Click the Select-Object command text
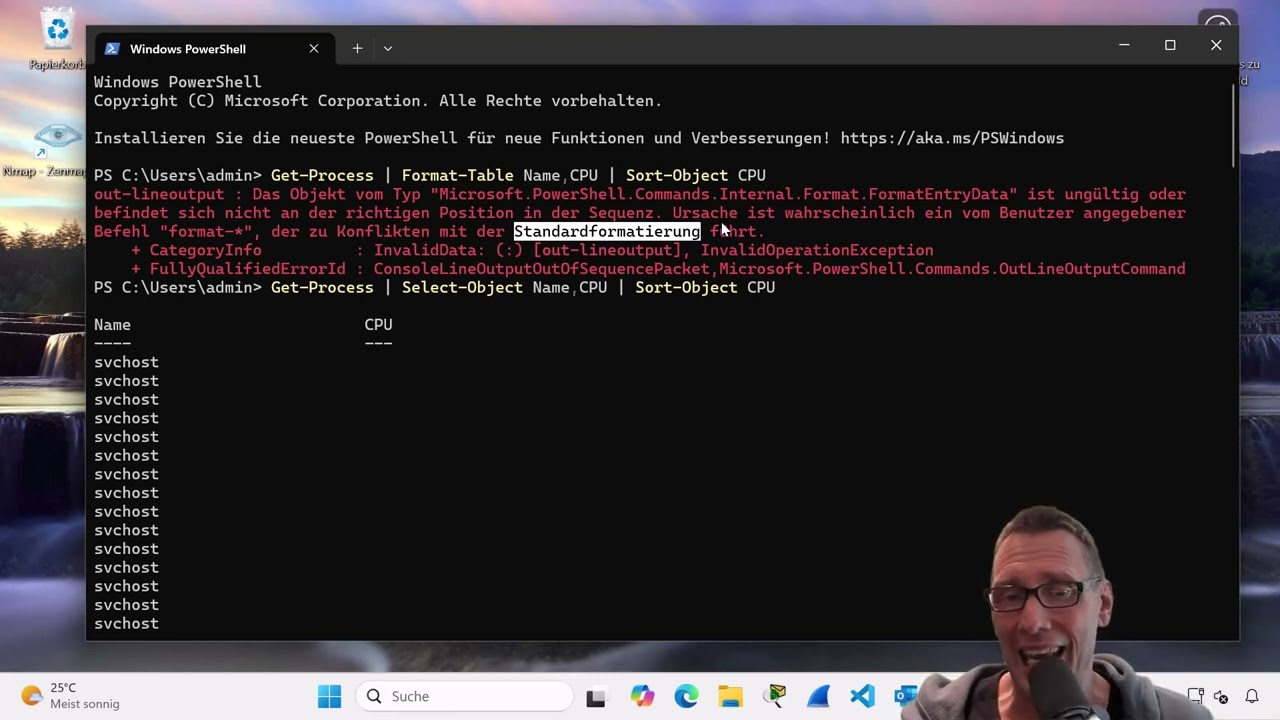1280x720 pixels. [x=462, y=287]
